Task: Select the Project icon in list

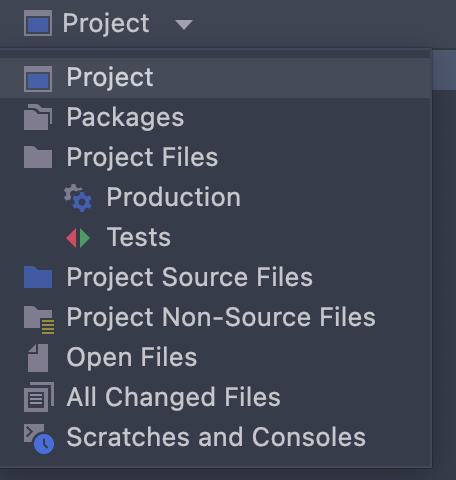Action: tap(38, 79)
